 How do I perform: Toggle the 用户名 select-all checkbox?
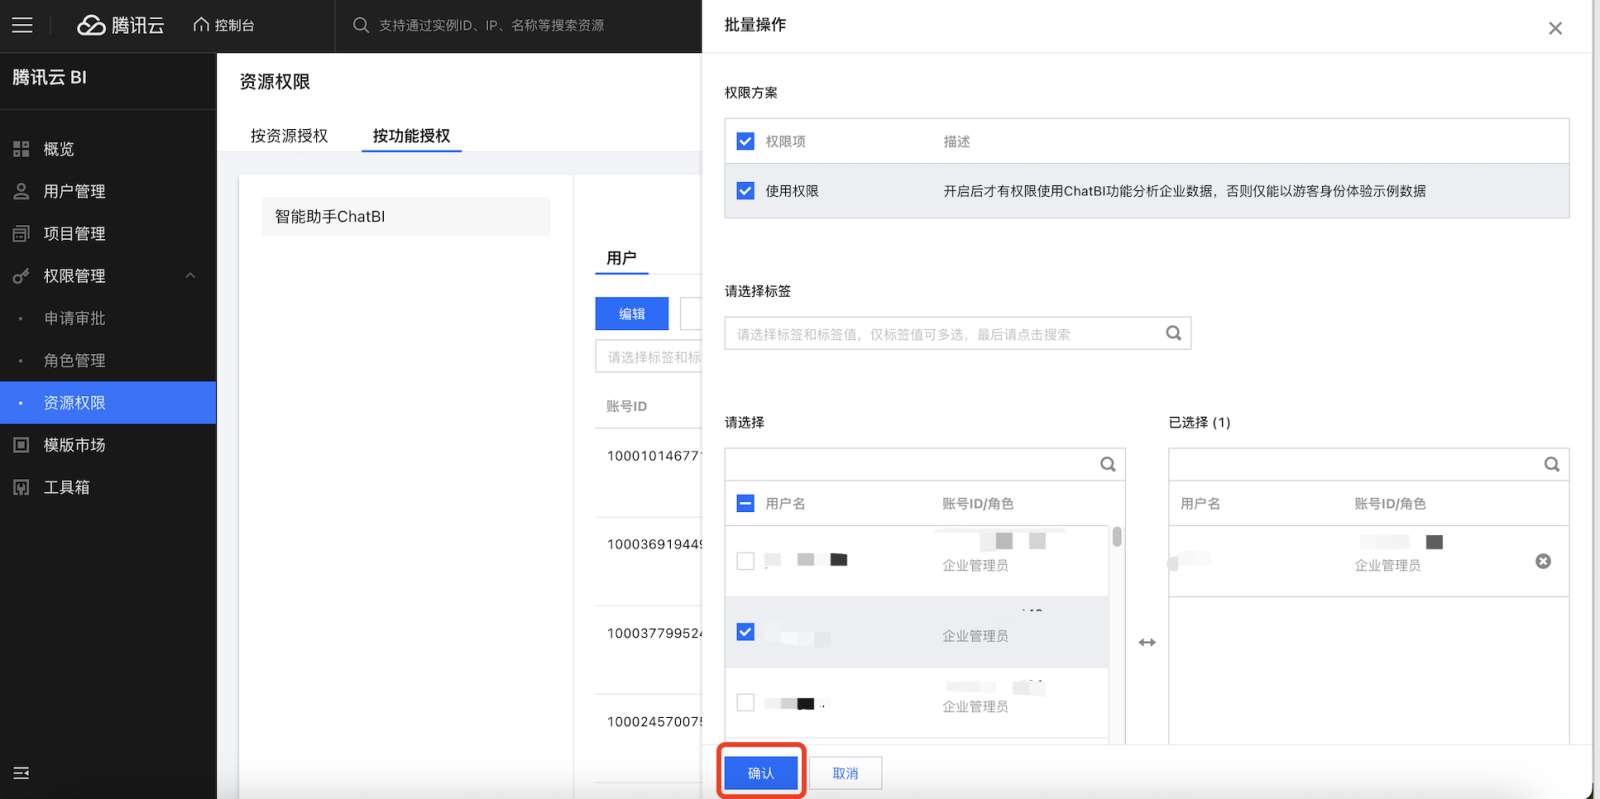[x=745, y=503]
